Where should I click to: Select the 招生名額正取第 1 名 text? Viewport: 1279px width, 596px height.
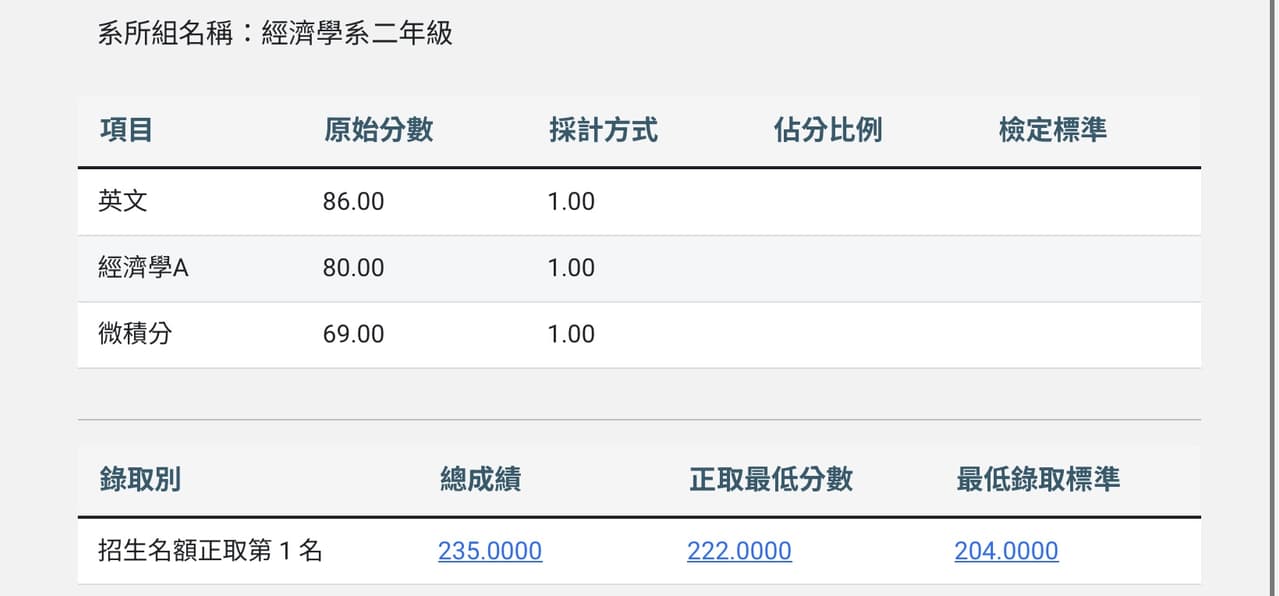click(210, 551)
